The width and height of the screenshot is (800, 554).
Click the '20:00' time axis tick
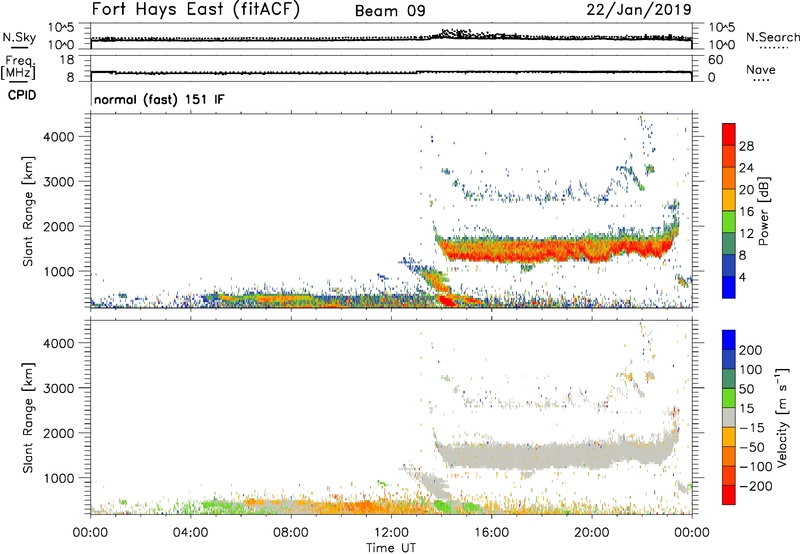click(x=591, y=533)
